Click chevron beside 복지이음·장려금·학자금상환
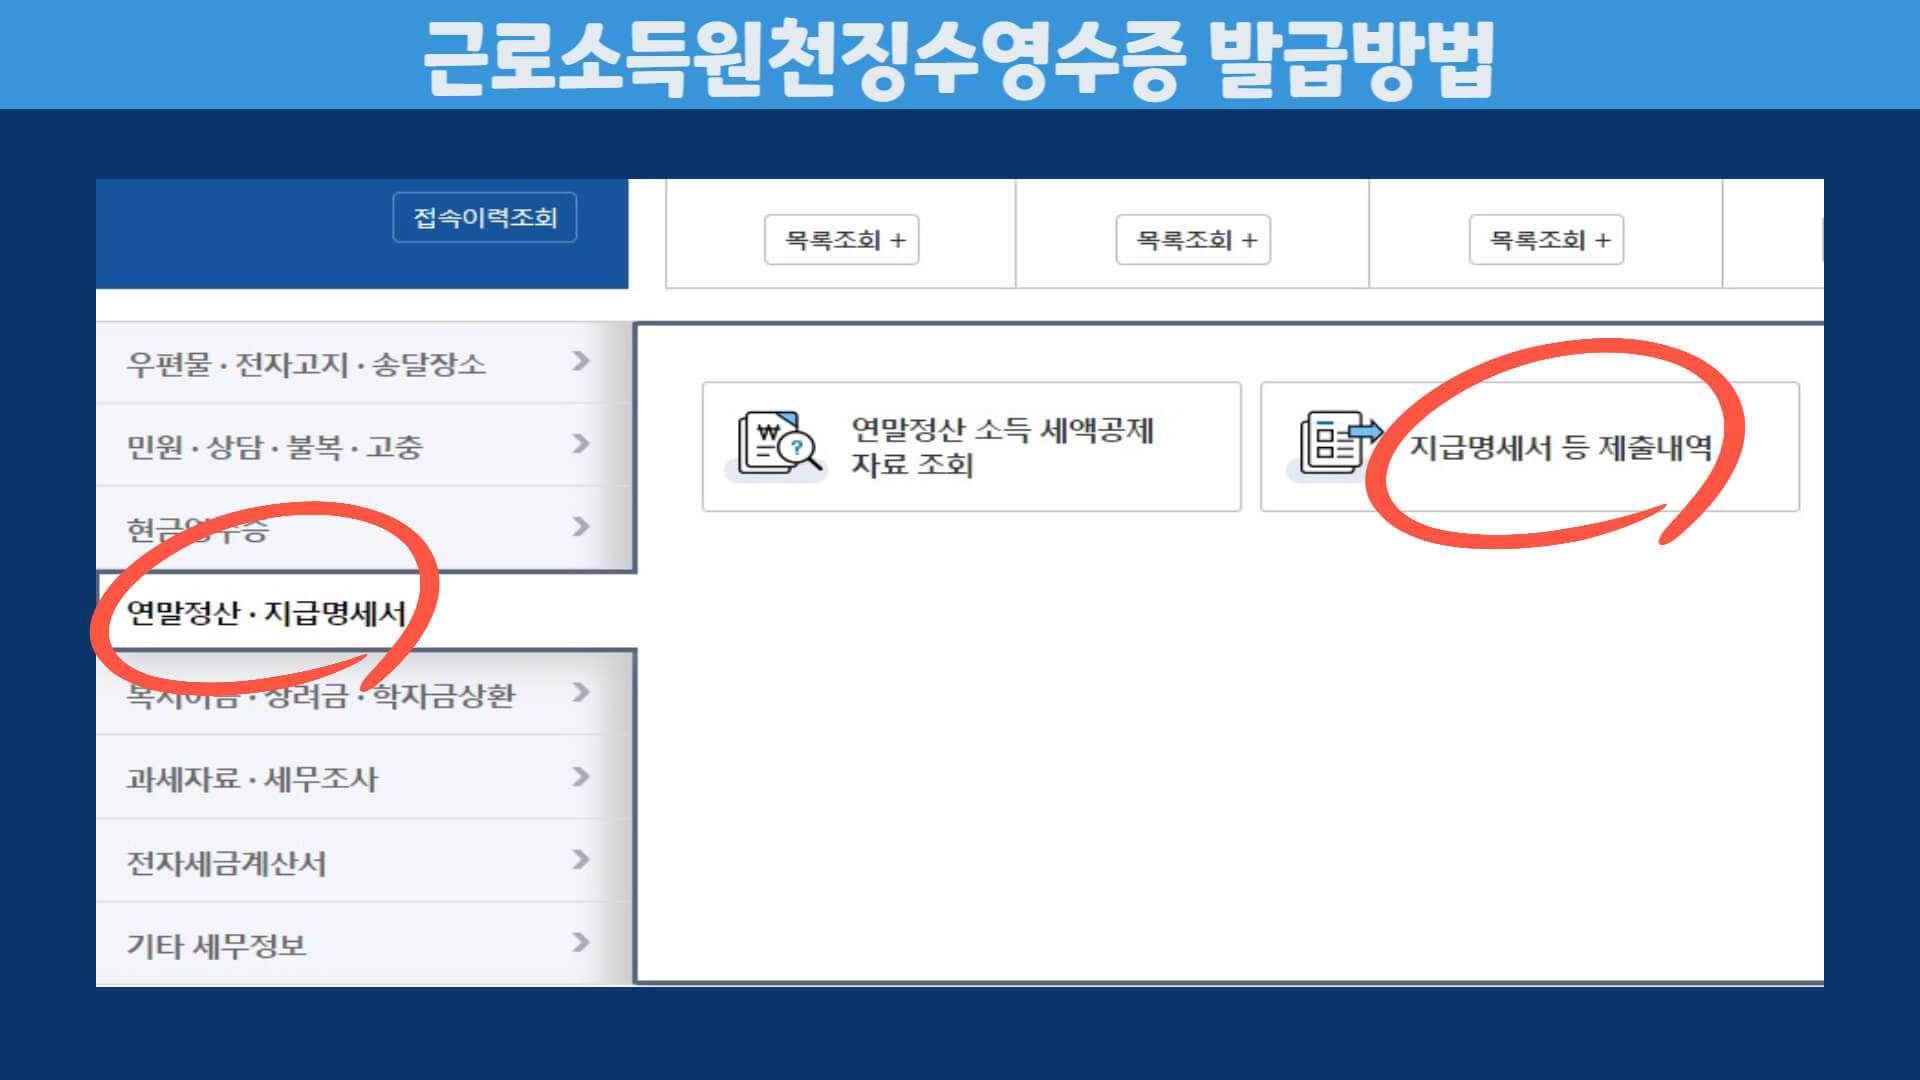The height and width of the screenshot is (1080, 1920). (581, 692)
